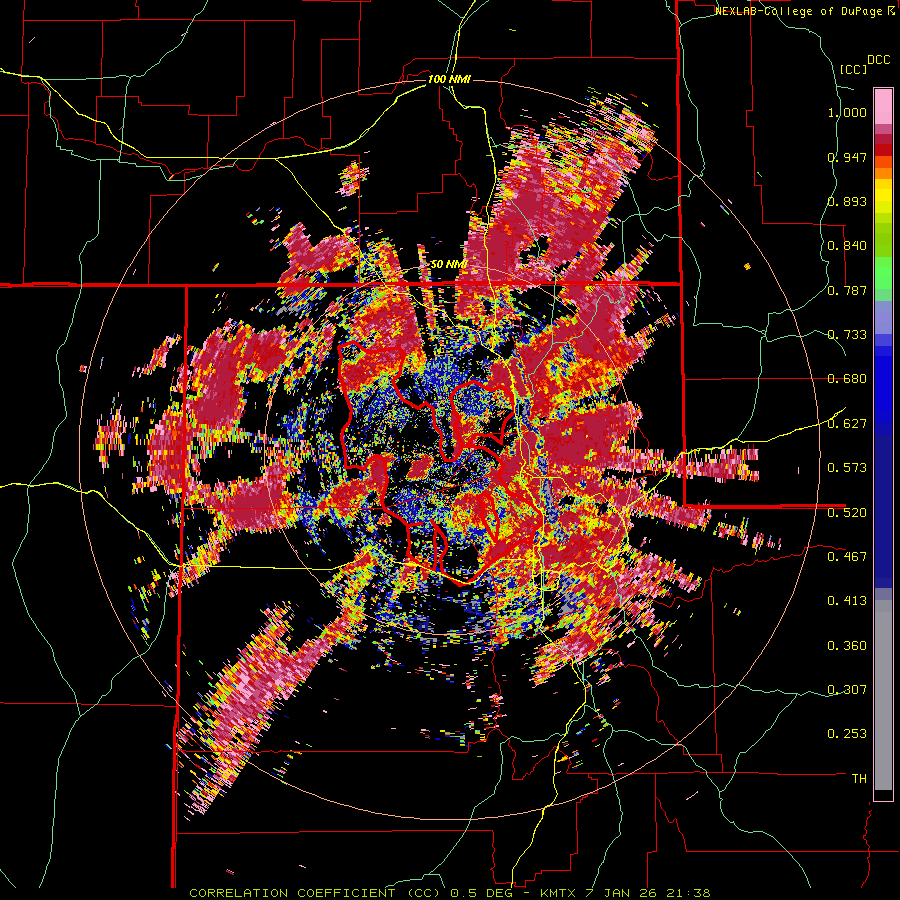Click the 0.680 color scale value

click(847, 379)
